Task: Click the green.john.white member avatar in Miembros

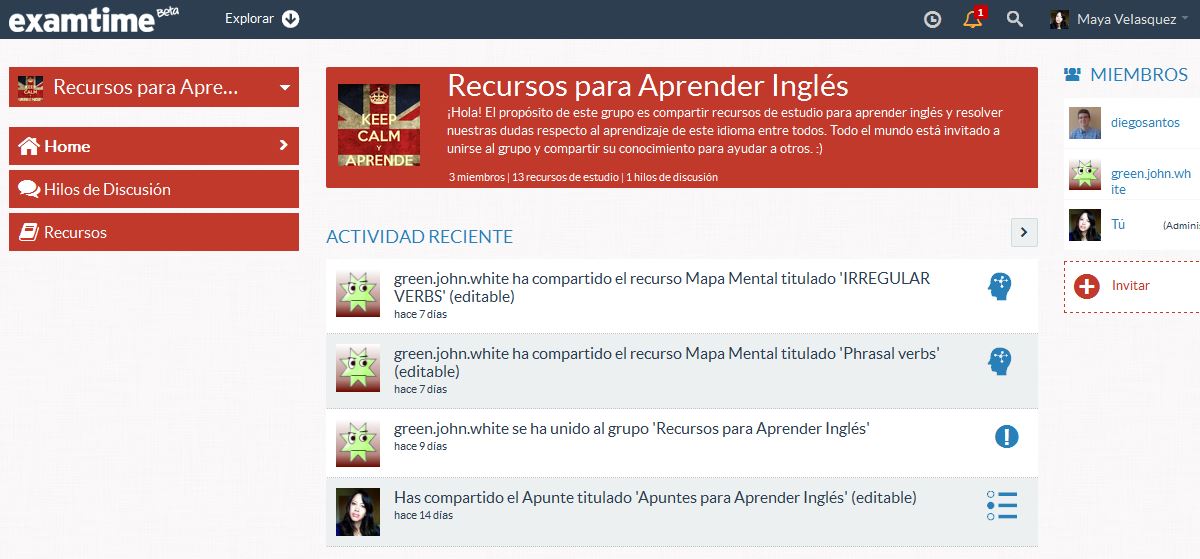Action: coord(1085,174)
